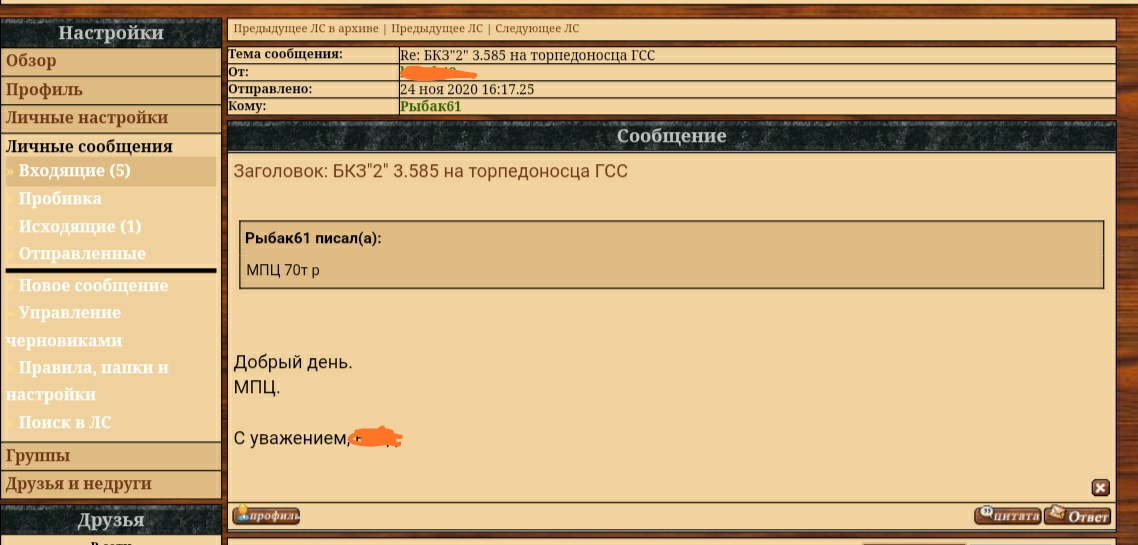Click the reply (Ответ) envelope button
Viewport: 1138px width, 545px height.
click(x=1078, y=515)
